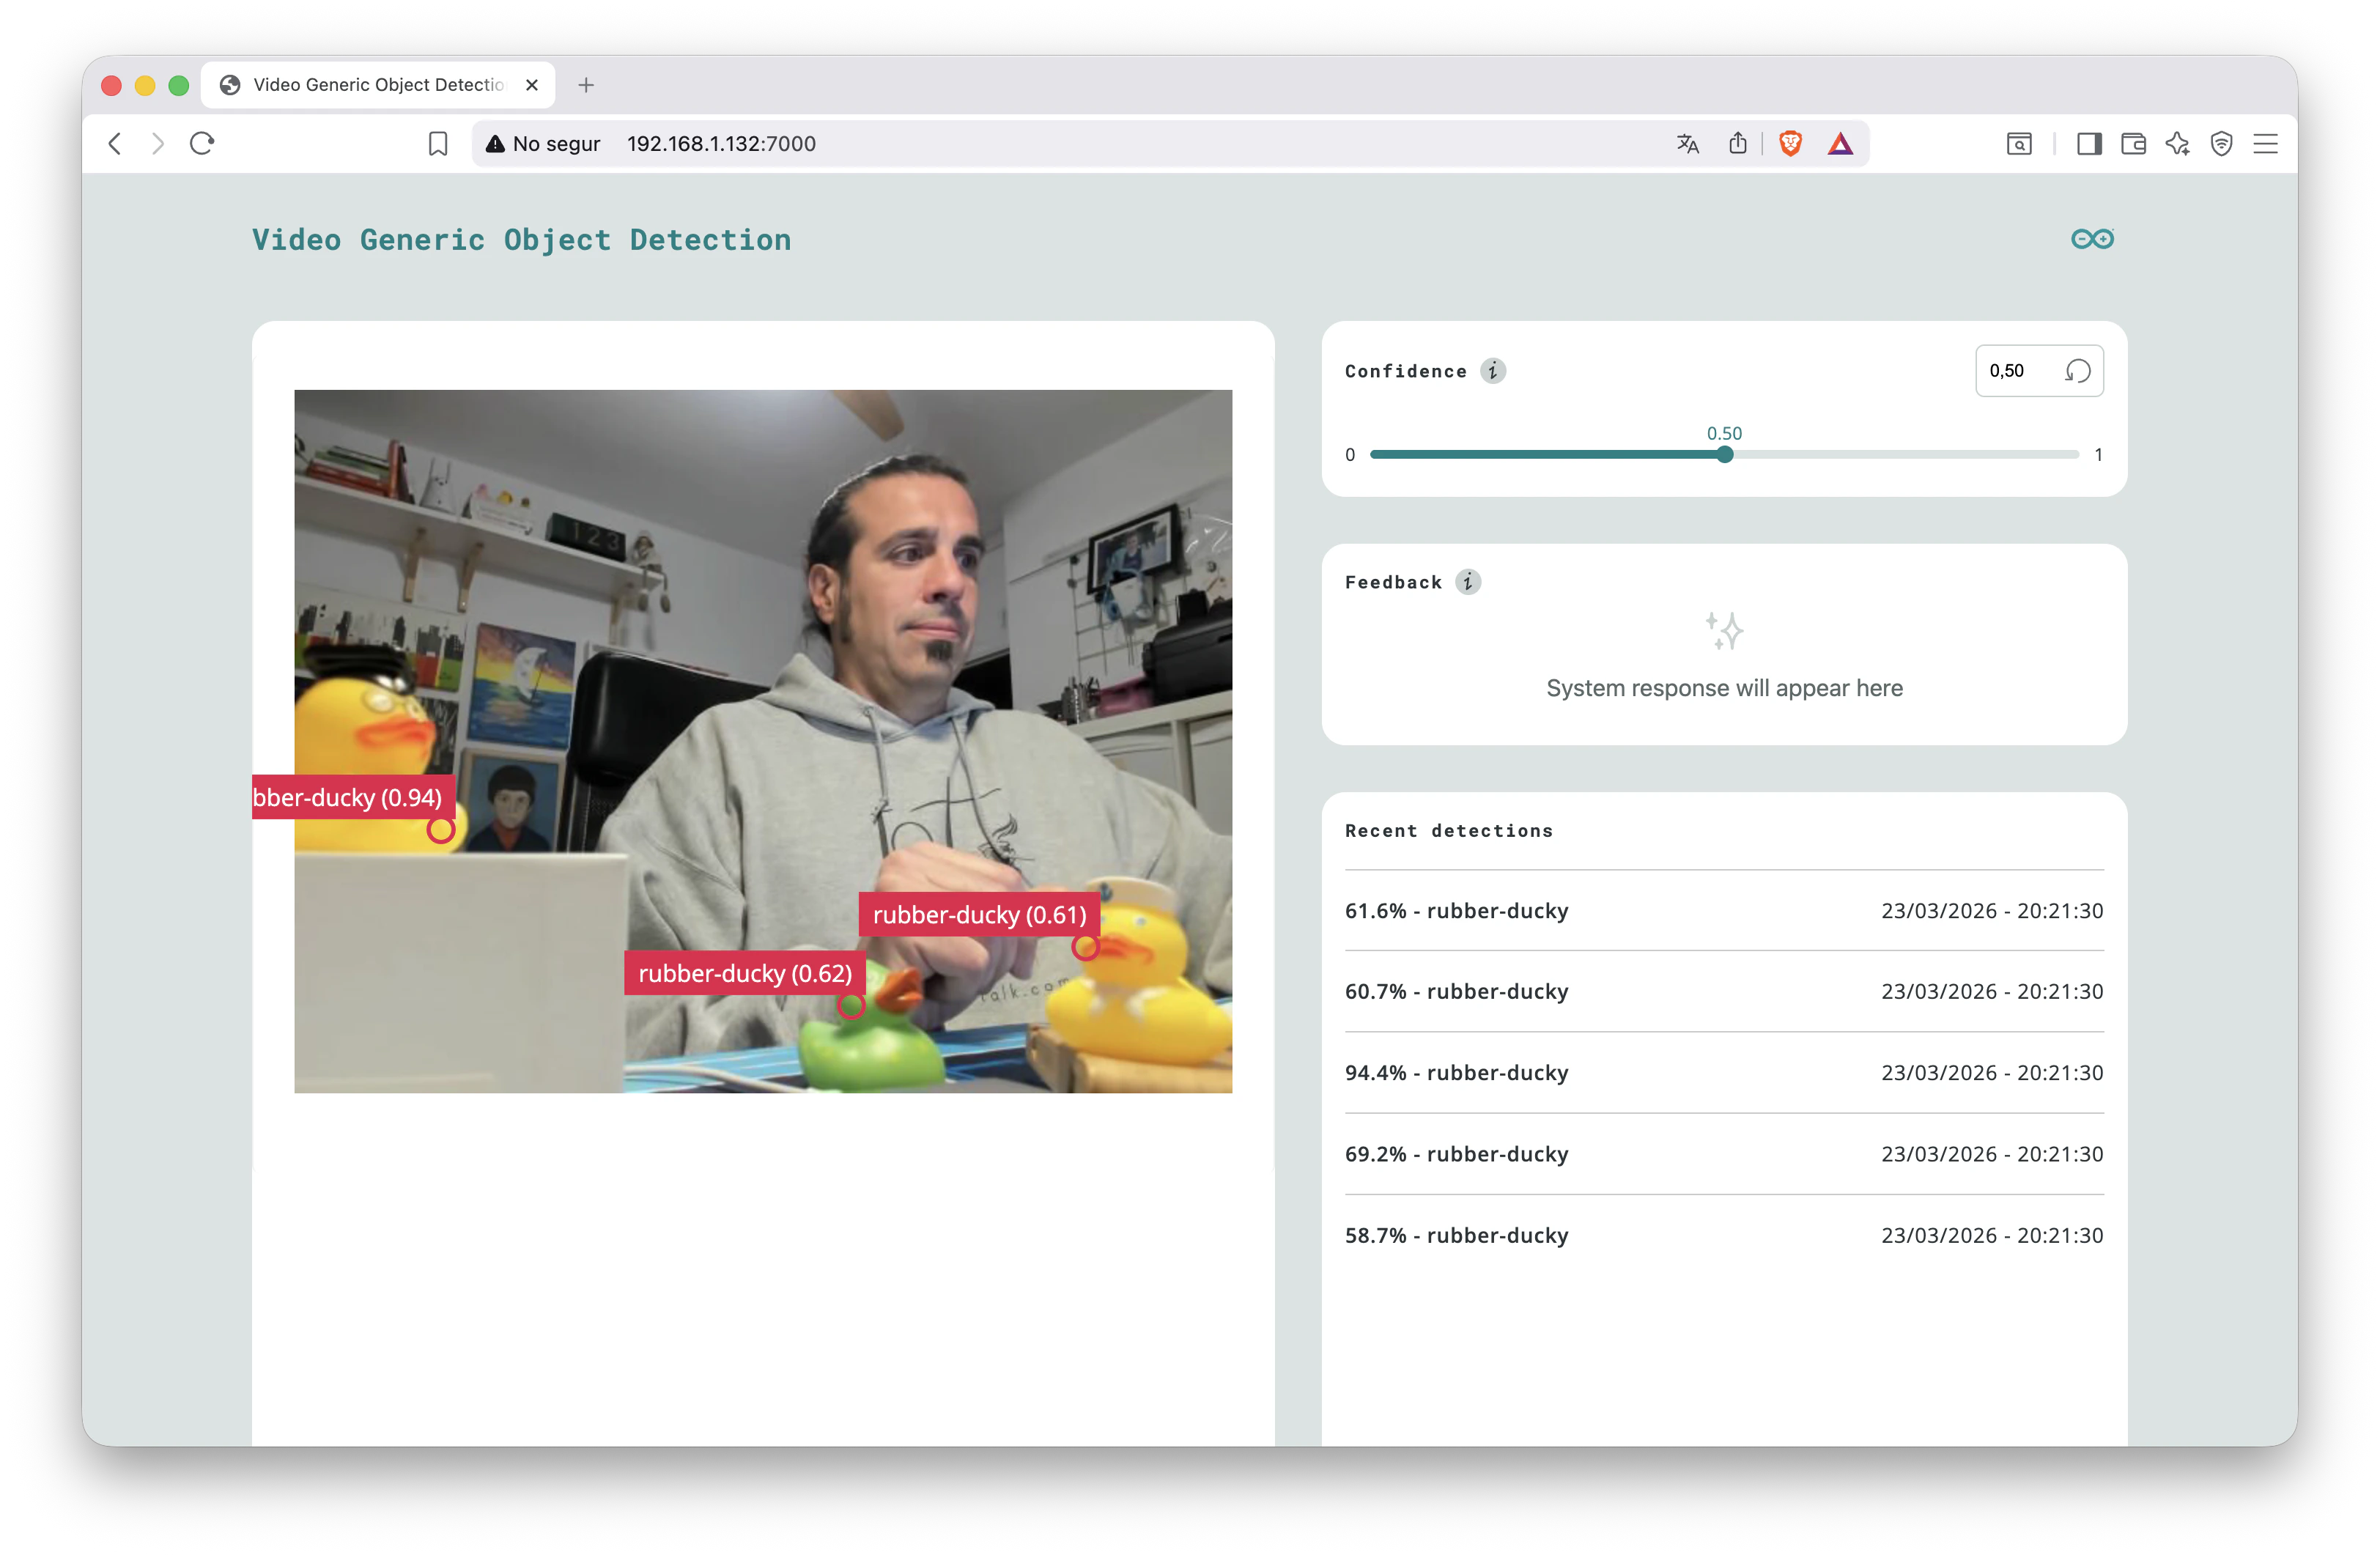Click the Confidence info icon
The image size is (2380, 1555).
(1492, 371)
